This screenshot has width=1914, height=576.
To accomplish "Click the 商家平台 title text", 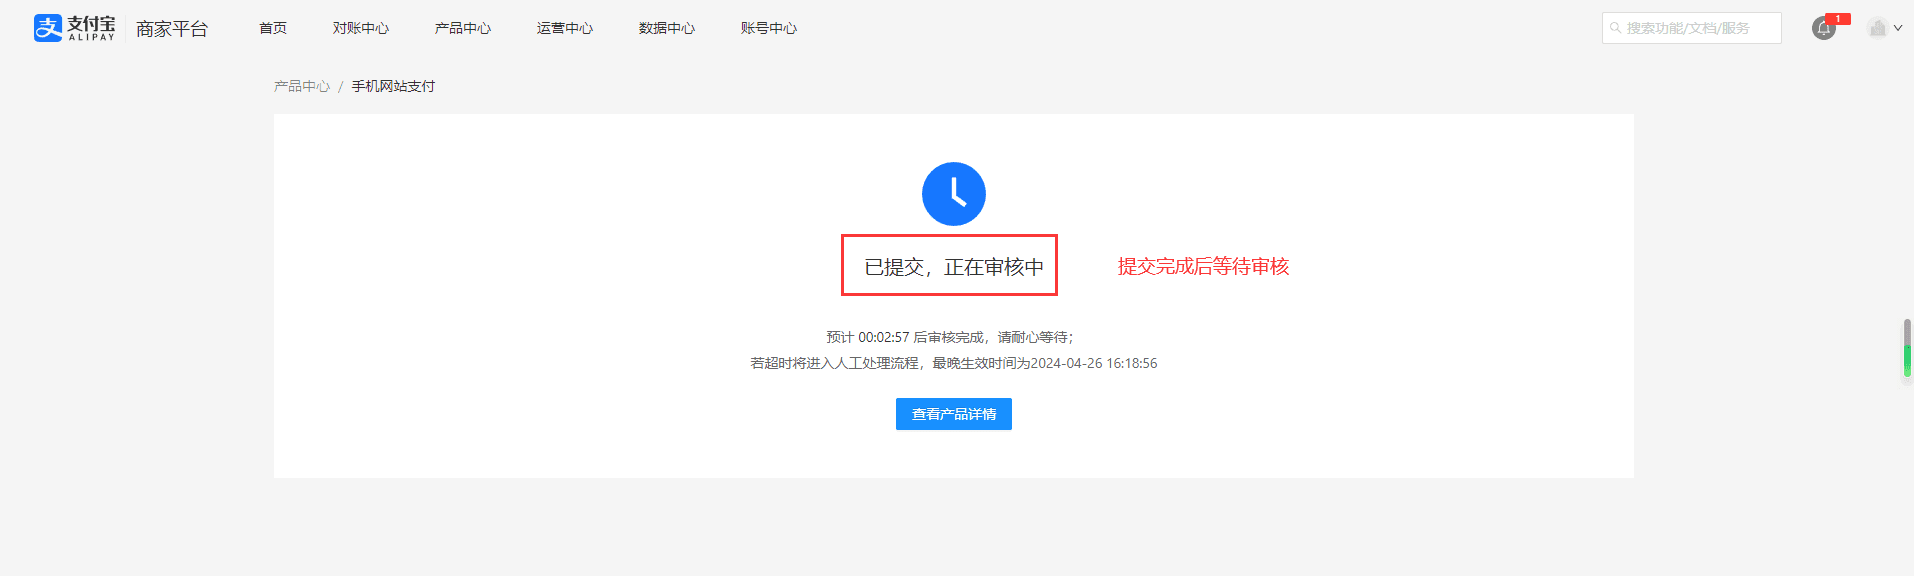I will click(172, 29).
